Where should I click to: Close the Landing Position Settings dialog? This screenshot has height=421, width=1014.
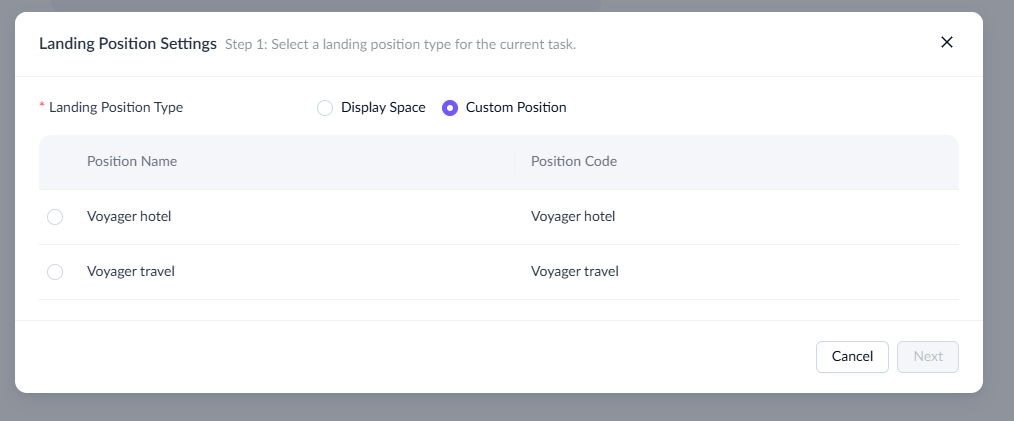click(x=947, y=42)
